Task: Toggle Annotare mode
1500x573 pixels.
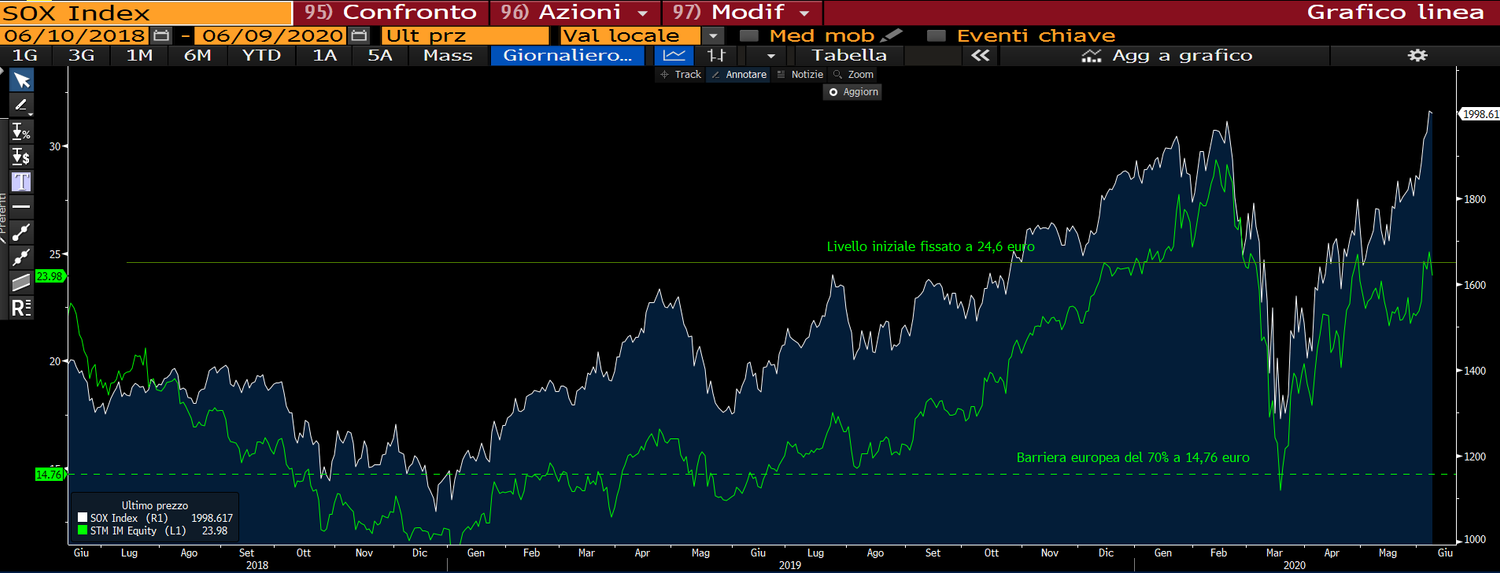Action: click(738, 74)
